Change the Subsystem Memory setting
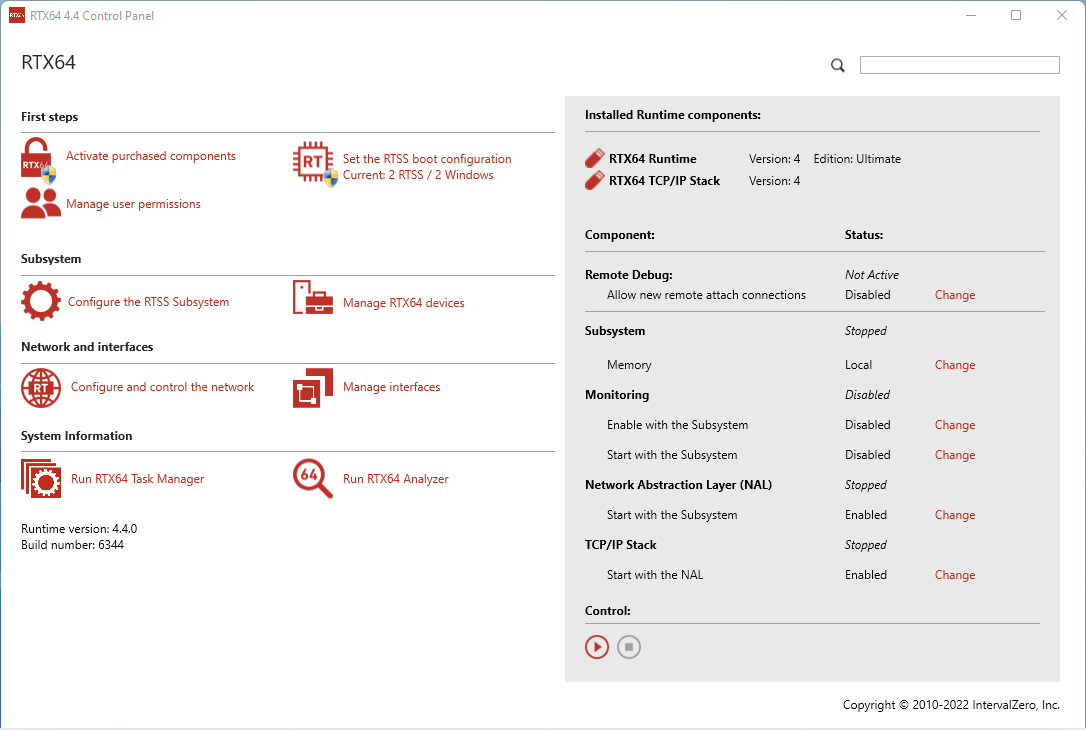Viewport: 1086px width, 730px height. tap(954, 365)
